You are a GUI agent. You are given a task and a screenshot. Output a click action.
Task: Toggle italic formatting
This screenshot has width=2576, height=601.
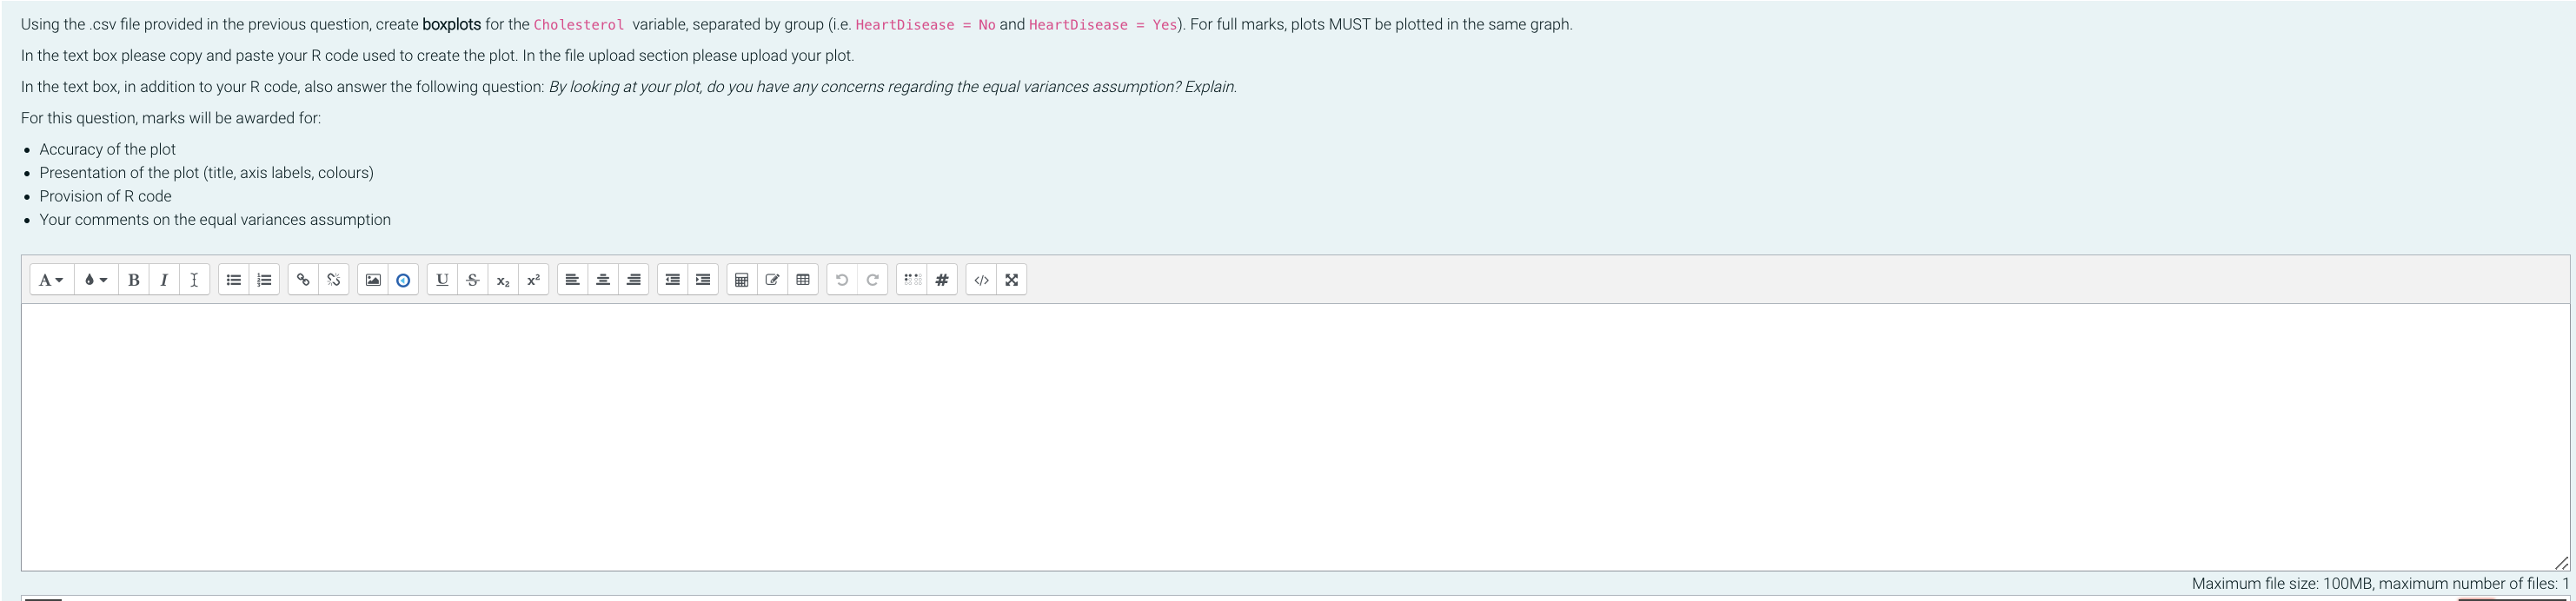coord(164,280)
